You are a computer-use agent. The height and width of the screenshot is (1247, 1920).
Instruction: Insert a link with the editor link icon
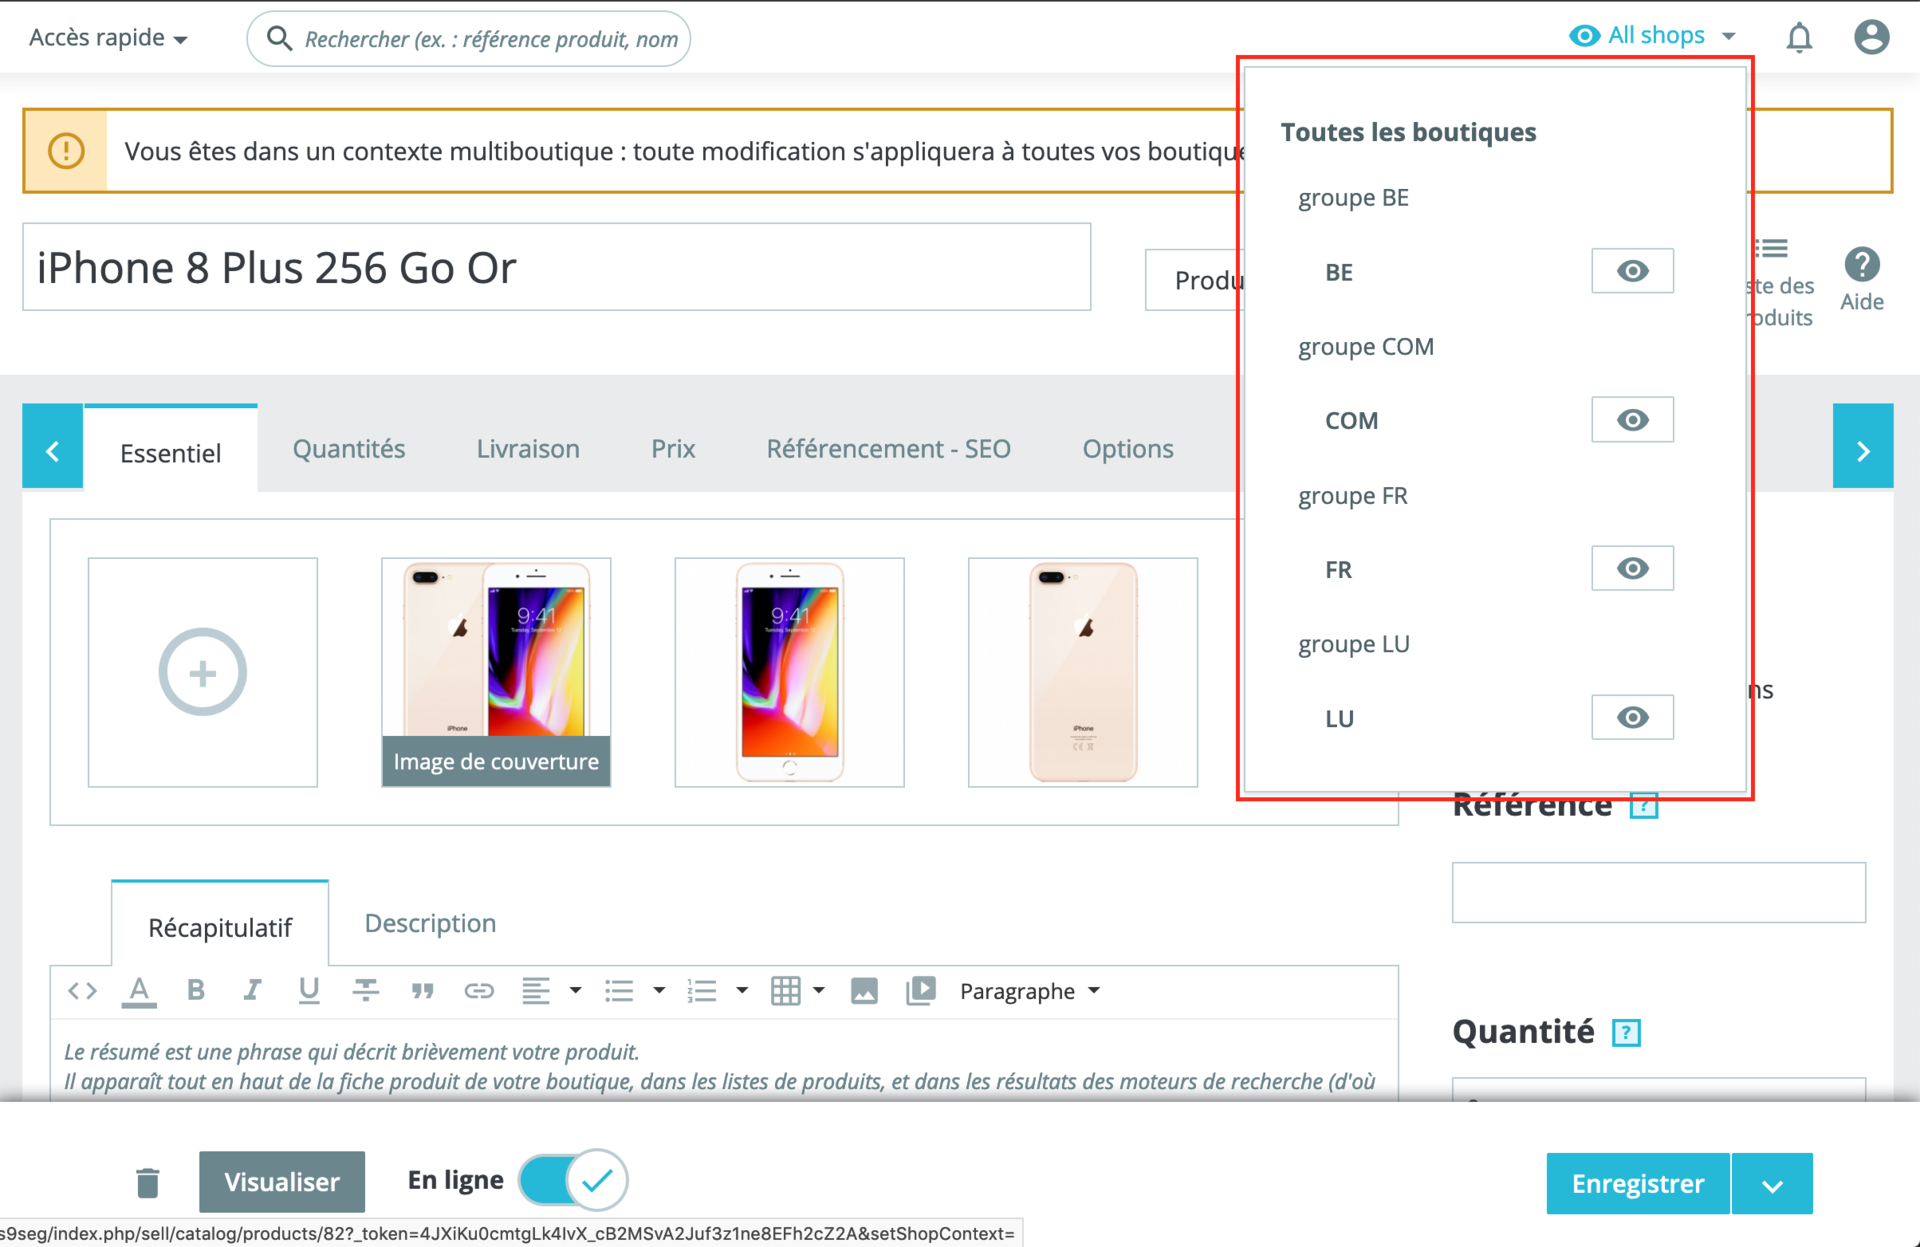click(x=479, y=990)
